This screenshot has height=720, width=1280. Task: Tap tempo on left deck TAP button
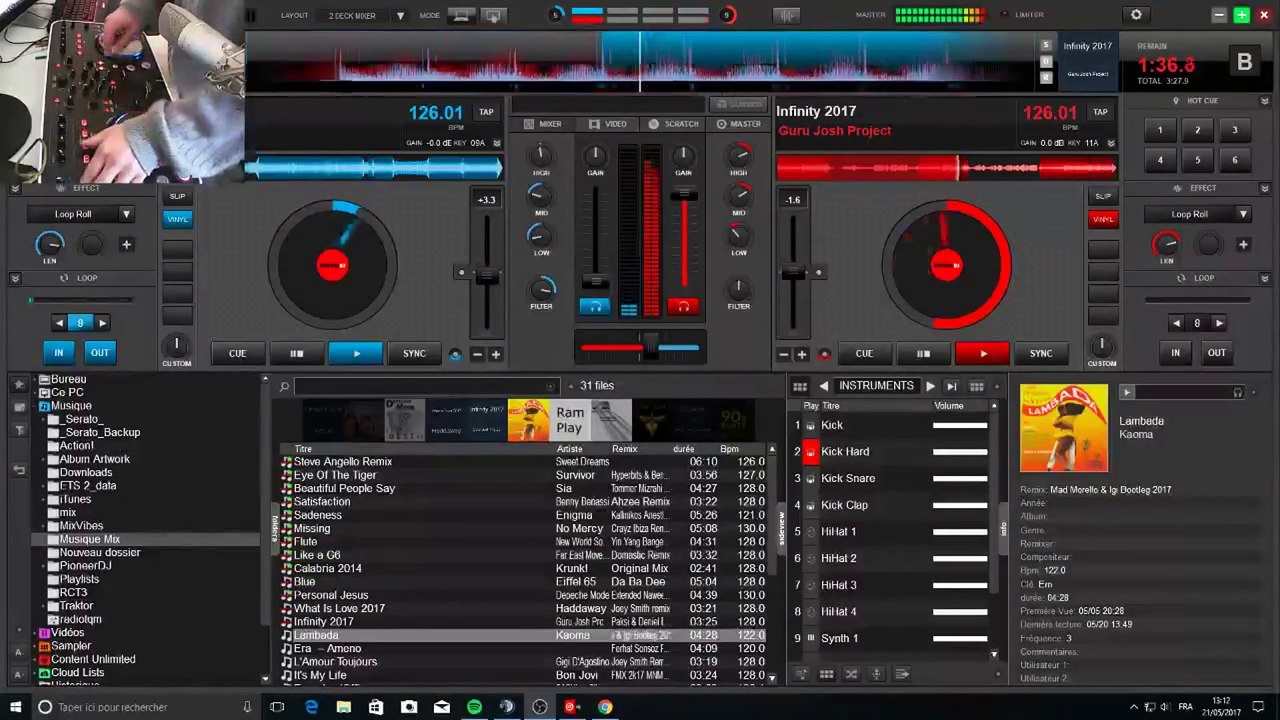click(486, 112)
